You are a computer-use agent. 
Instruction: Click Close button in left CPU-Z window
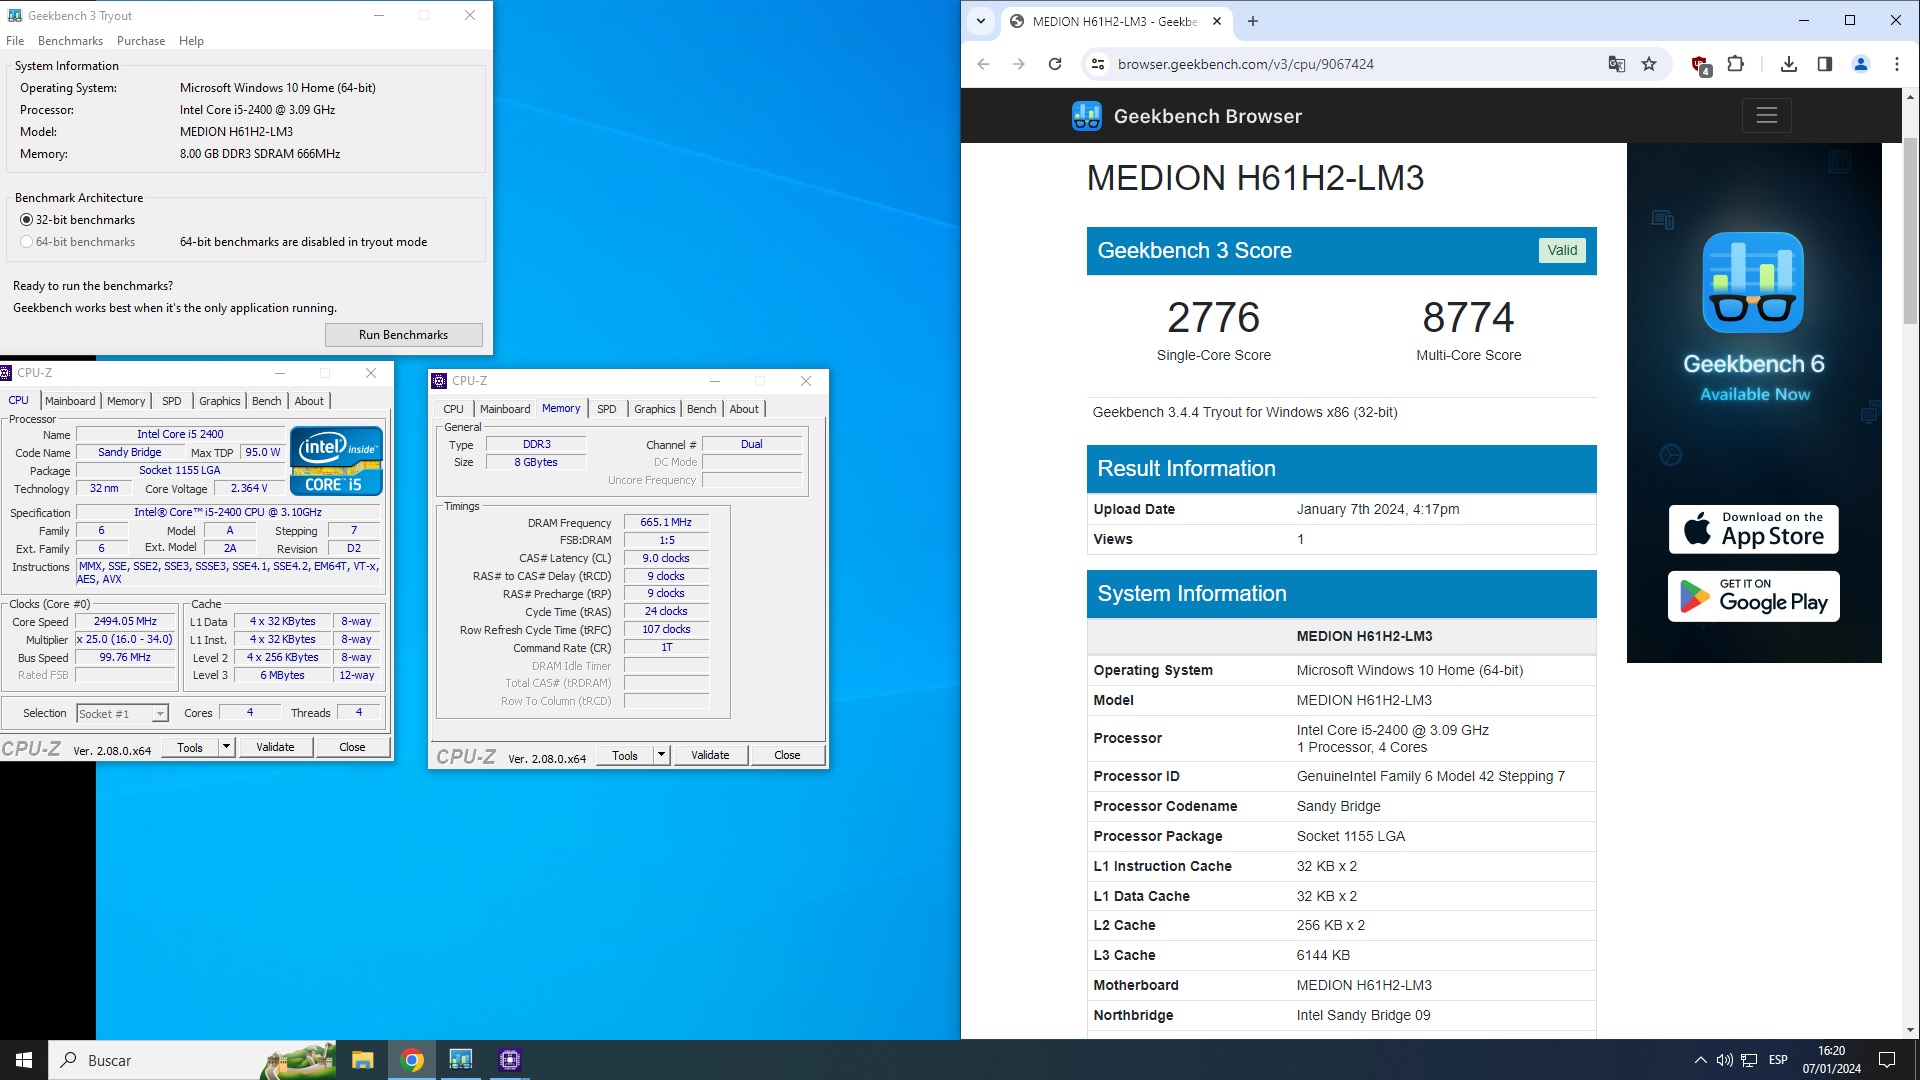coord(352,747)
